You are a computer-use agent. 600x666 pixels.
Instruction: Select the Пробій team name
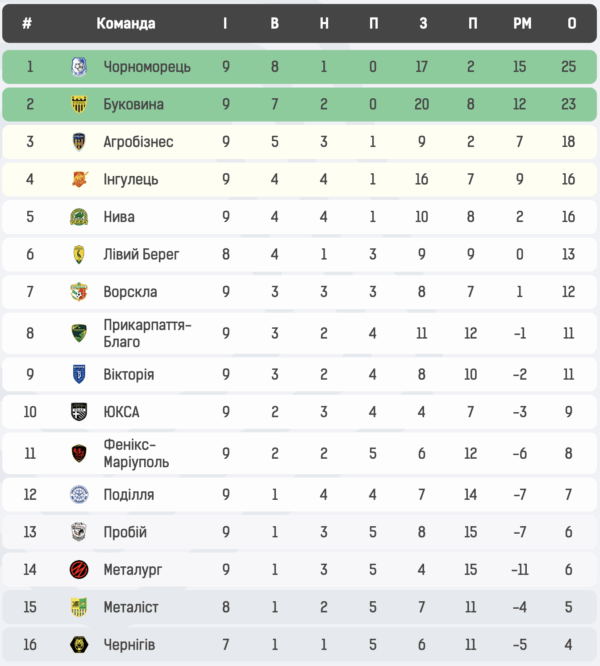(125, 532)
